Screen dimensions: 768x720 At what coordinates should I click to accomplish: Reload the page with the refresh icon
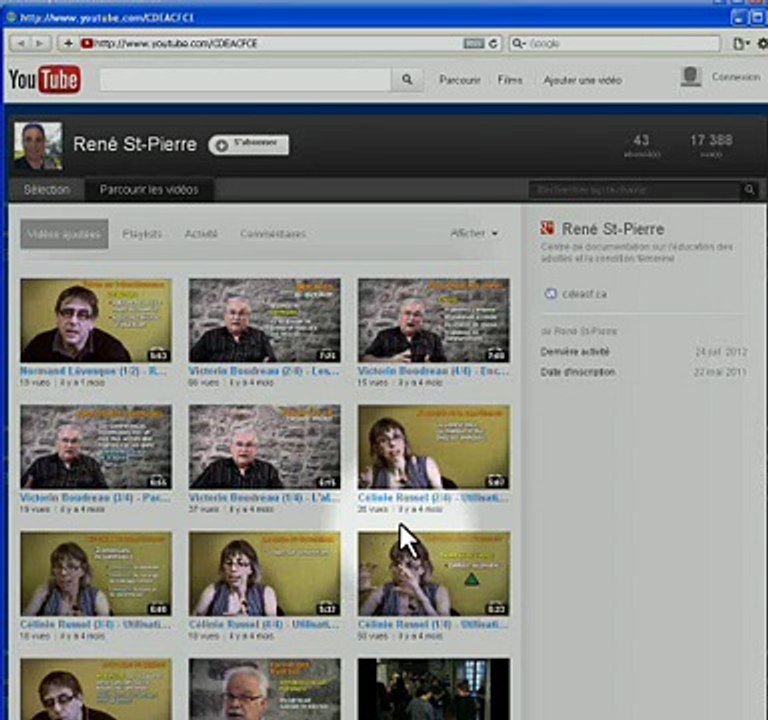(494, 43)
